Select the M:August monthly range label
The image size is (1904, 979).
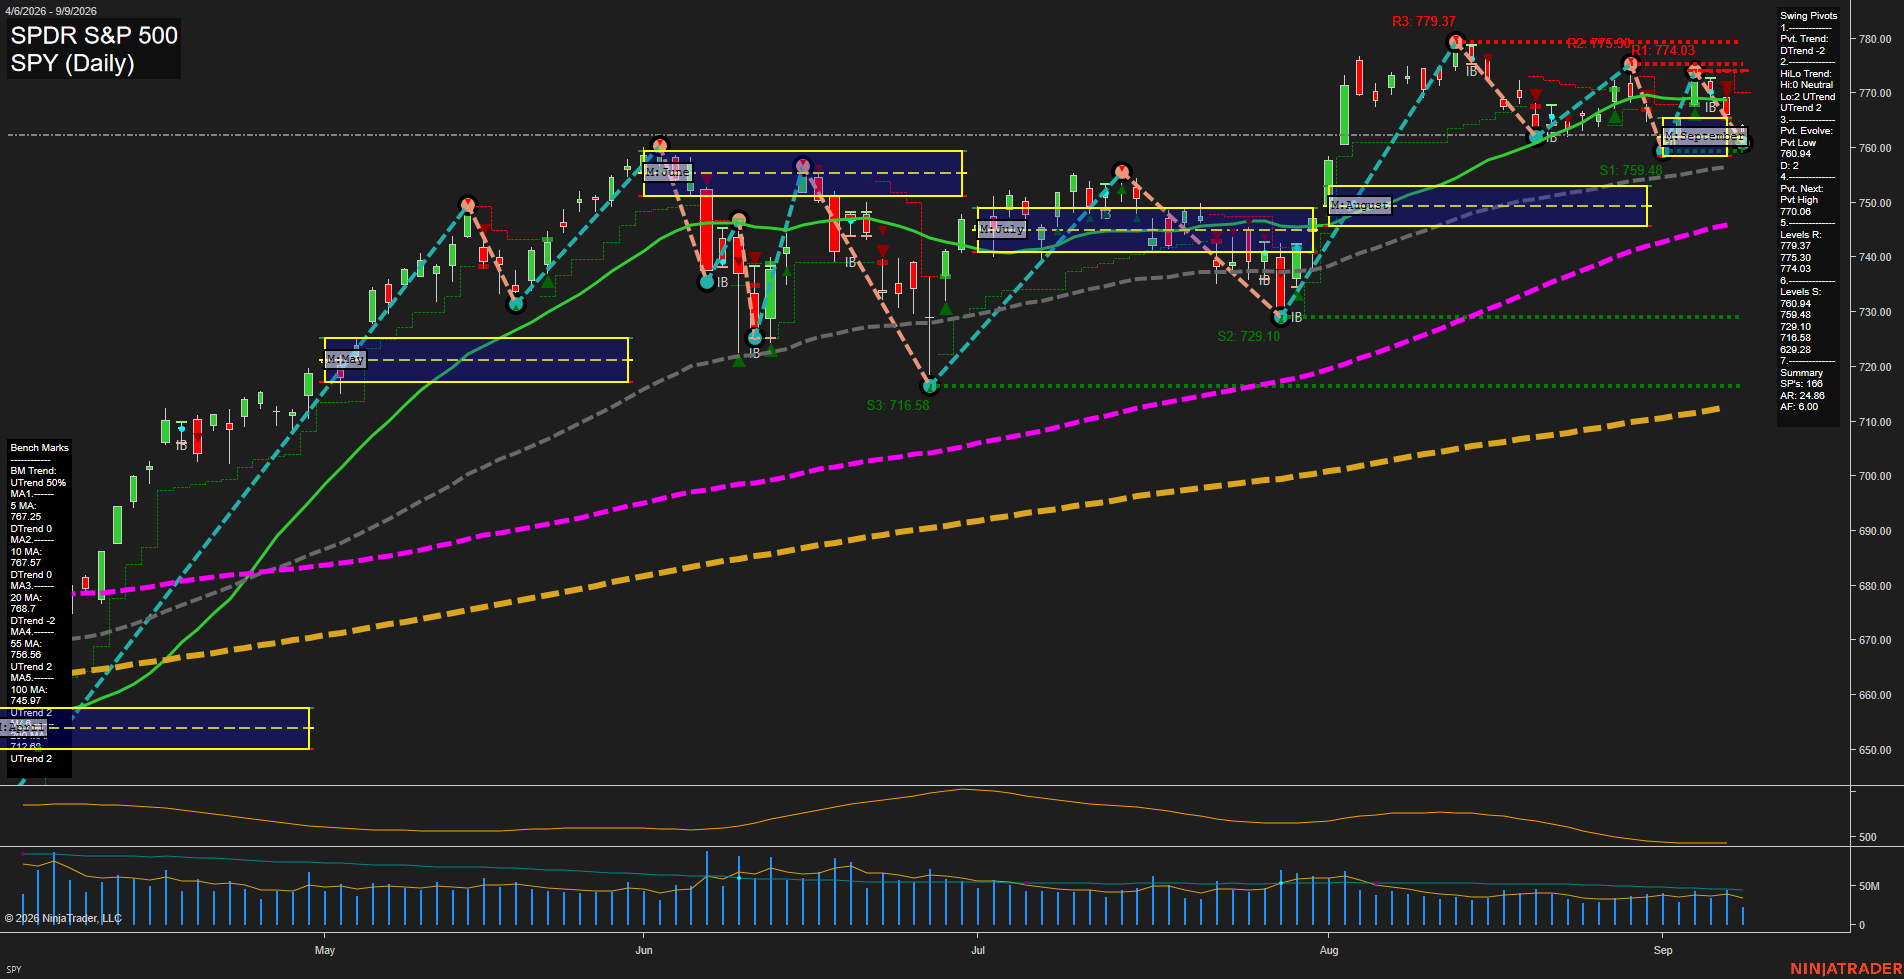pyautogui.click(x=1360, y=205)
